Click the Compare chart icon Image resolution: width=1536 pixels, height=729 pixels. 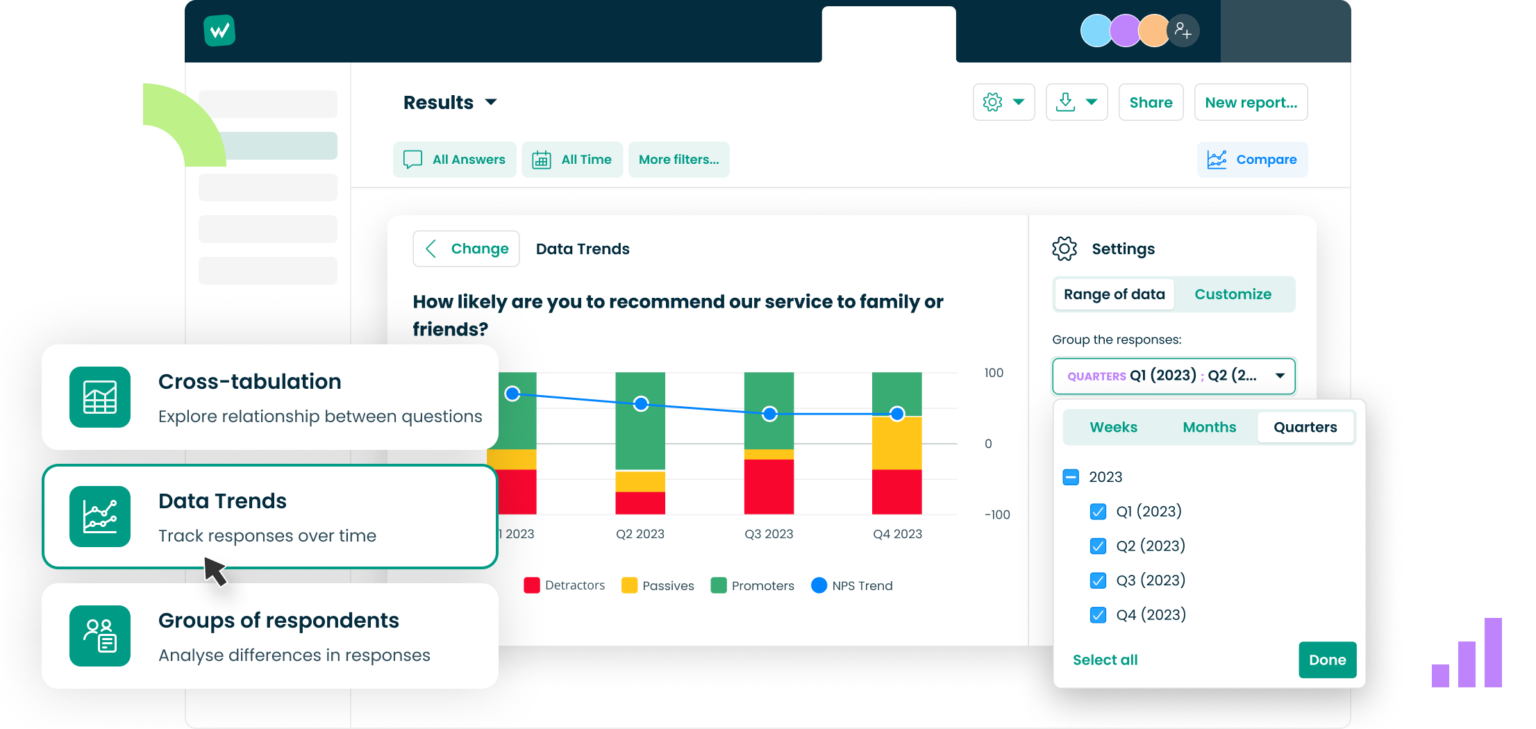pos(1216,159)
